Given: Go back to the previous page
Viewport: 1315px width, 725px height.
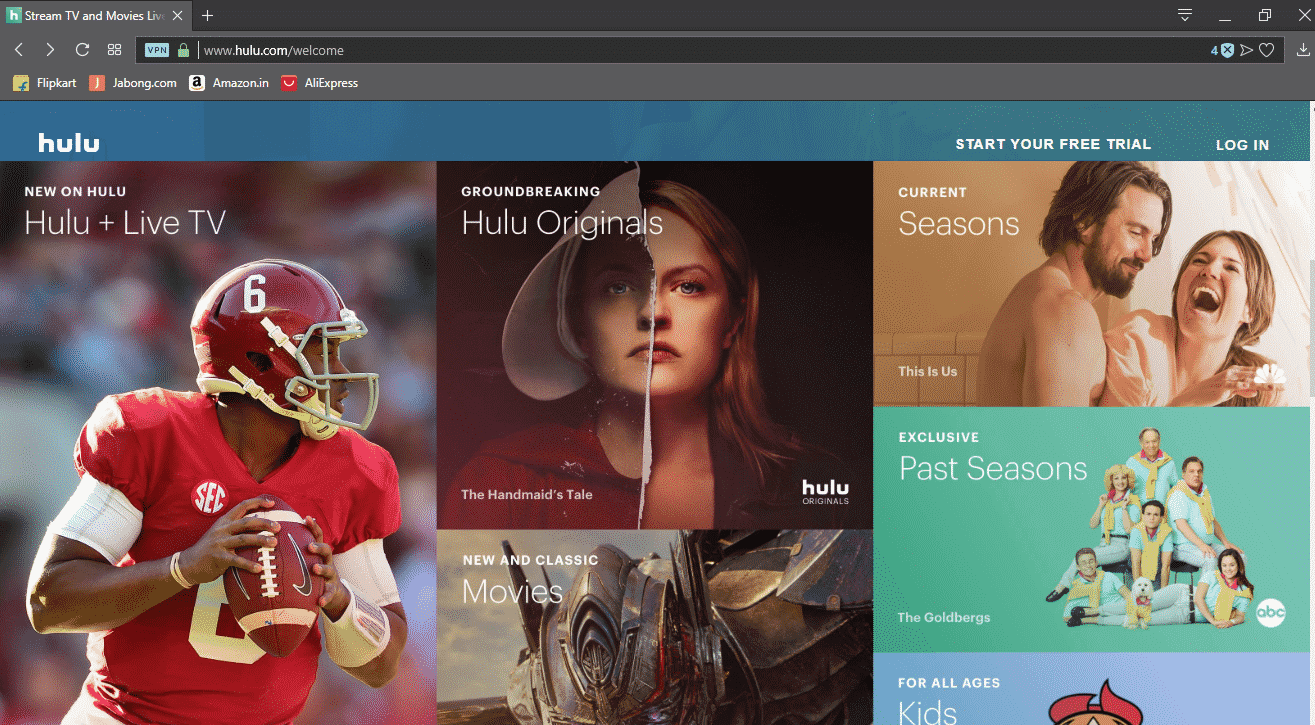Looking at the screenshot, I should pos(19,50).
